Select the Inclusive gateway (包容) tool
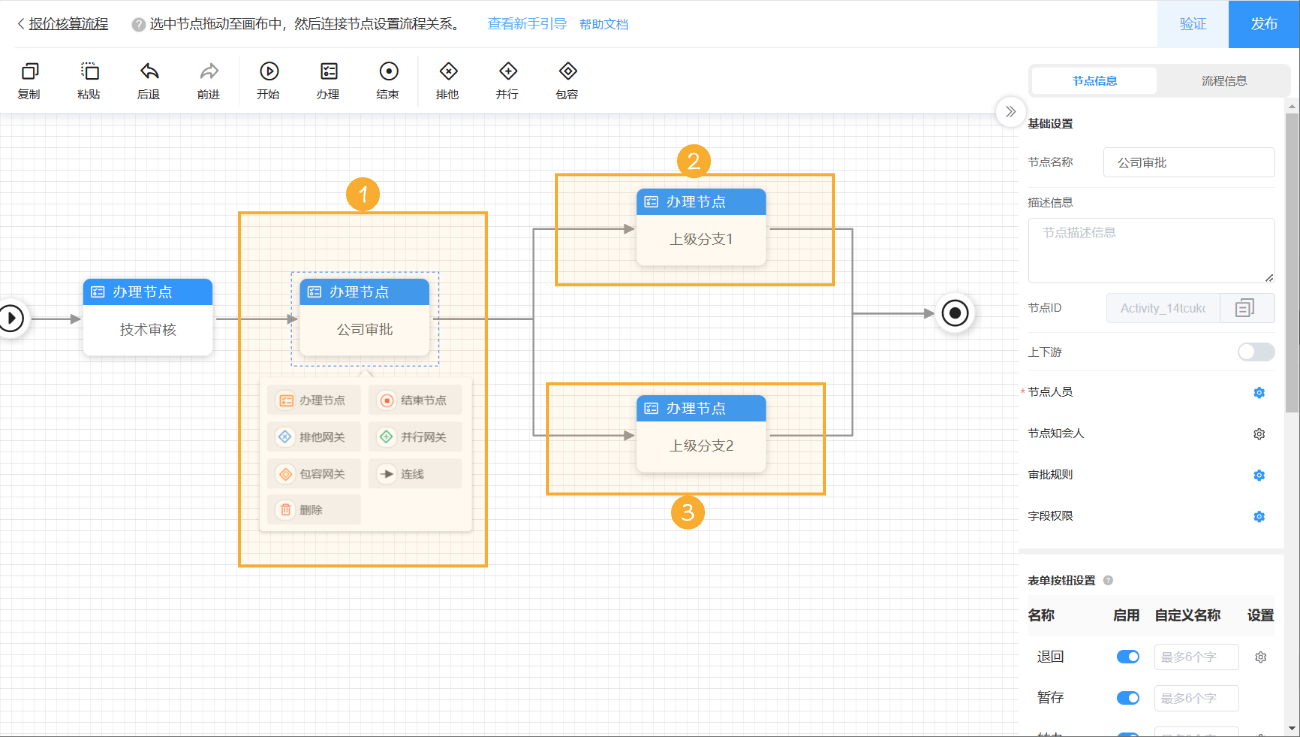The width and height of the screenshot is (1300, 737). [x=567, y=72]
